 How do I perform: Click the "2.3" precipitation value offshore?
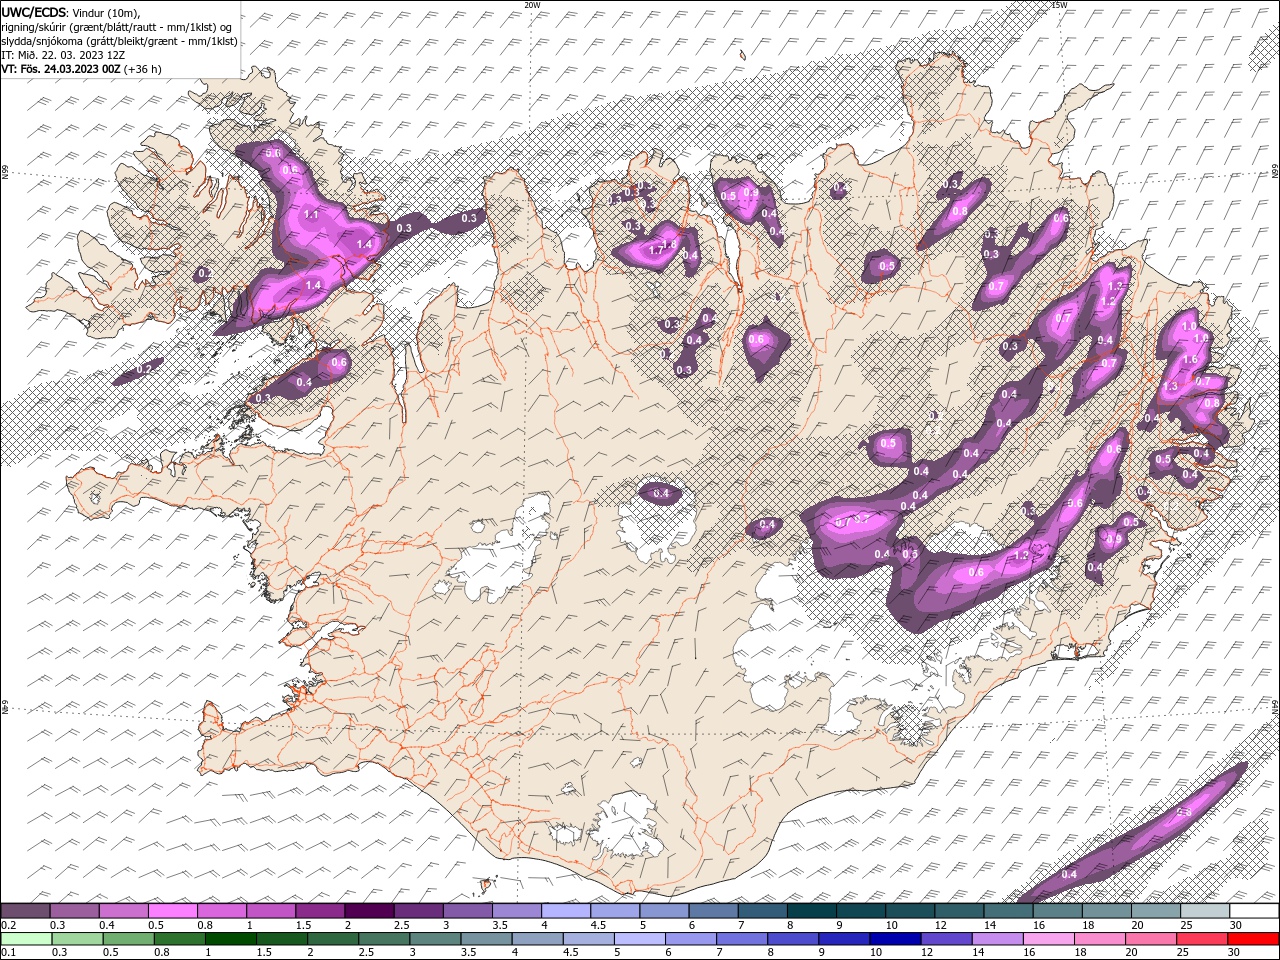click(x=1186, y=811)
